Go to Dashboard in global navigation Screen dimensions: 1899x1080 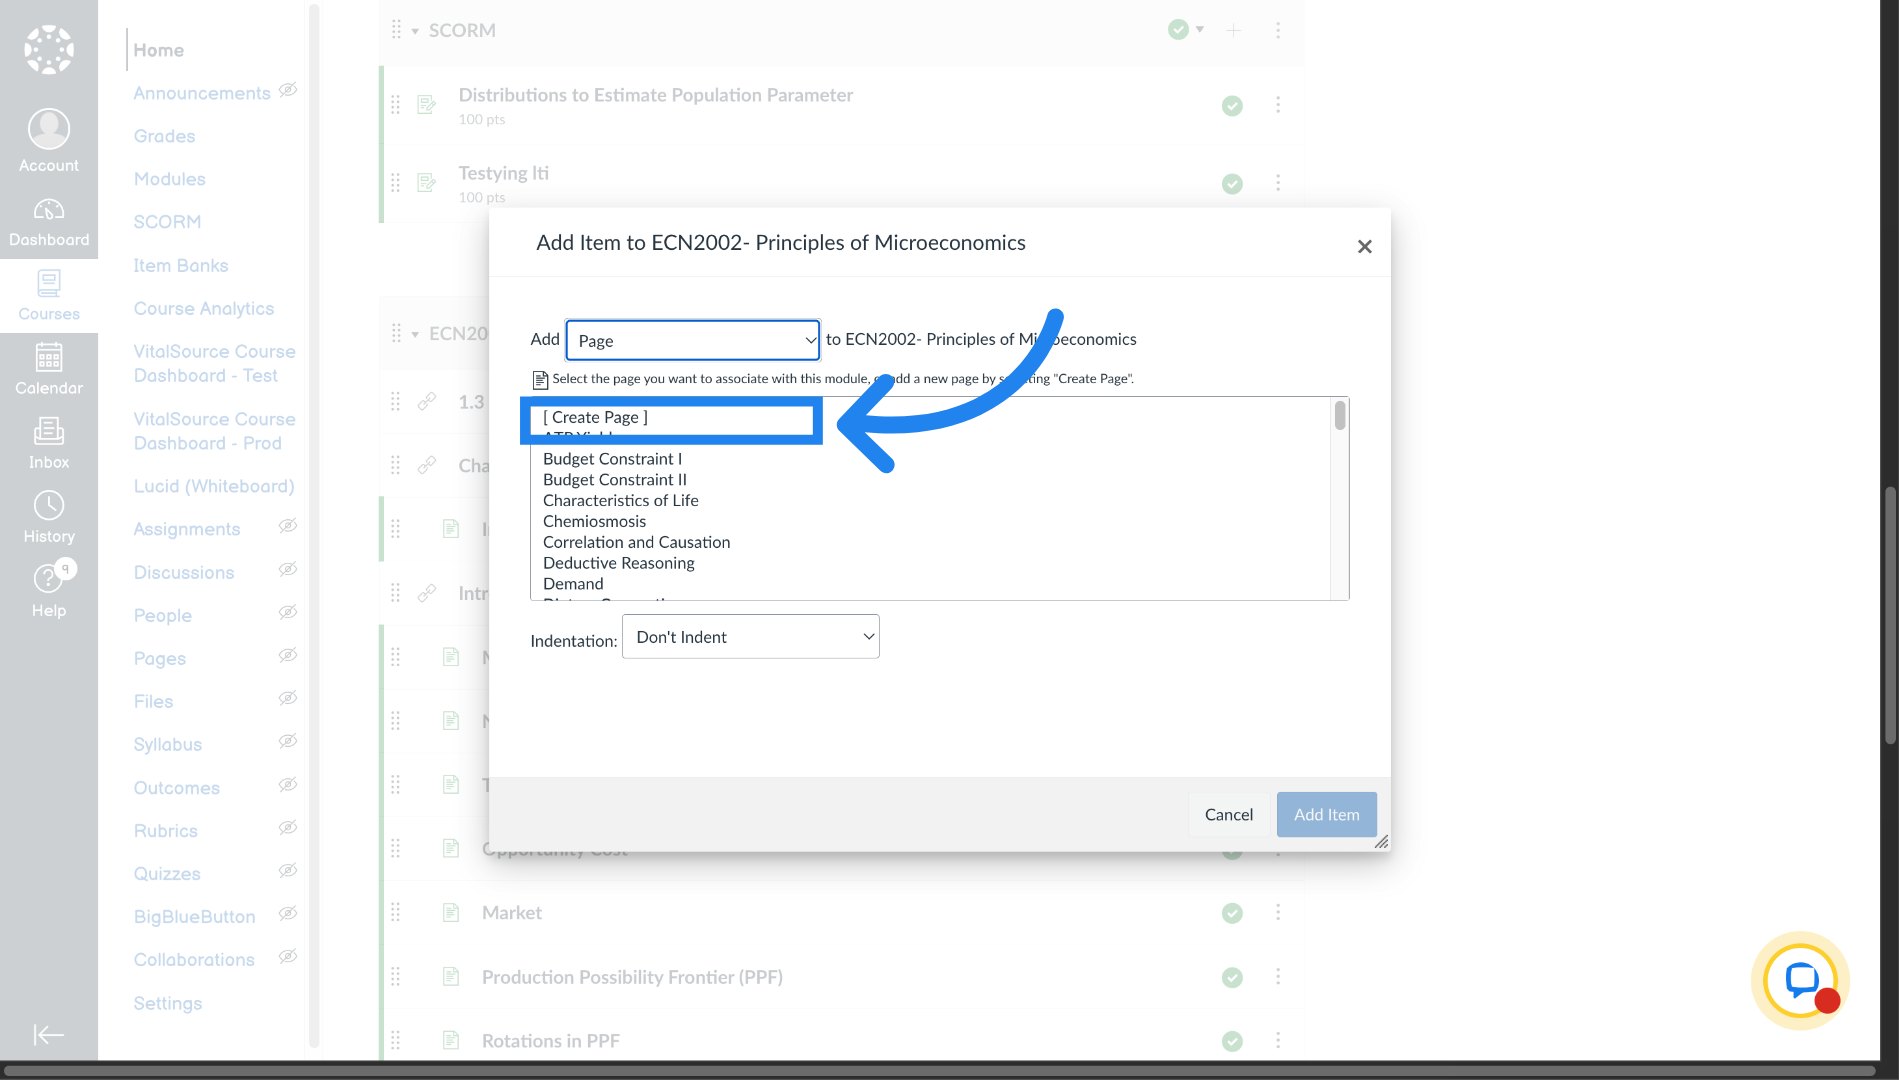[49, 222]
